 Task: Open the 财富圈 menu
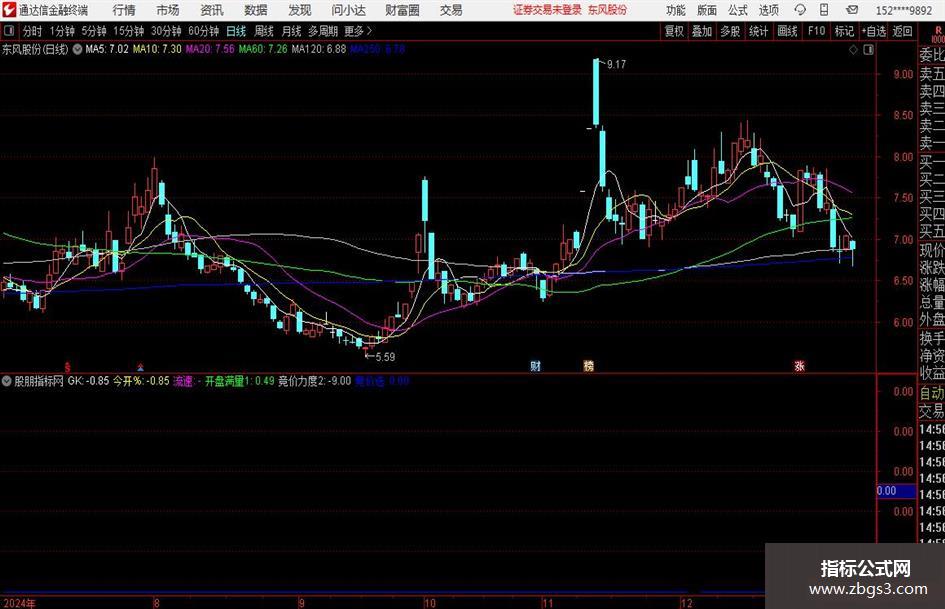(402, 10)
